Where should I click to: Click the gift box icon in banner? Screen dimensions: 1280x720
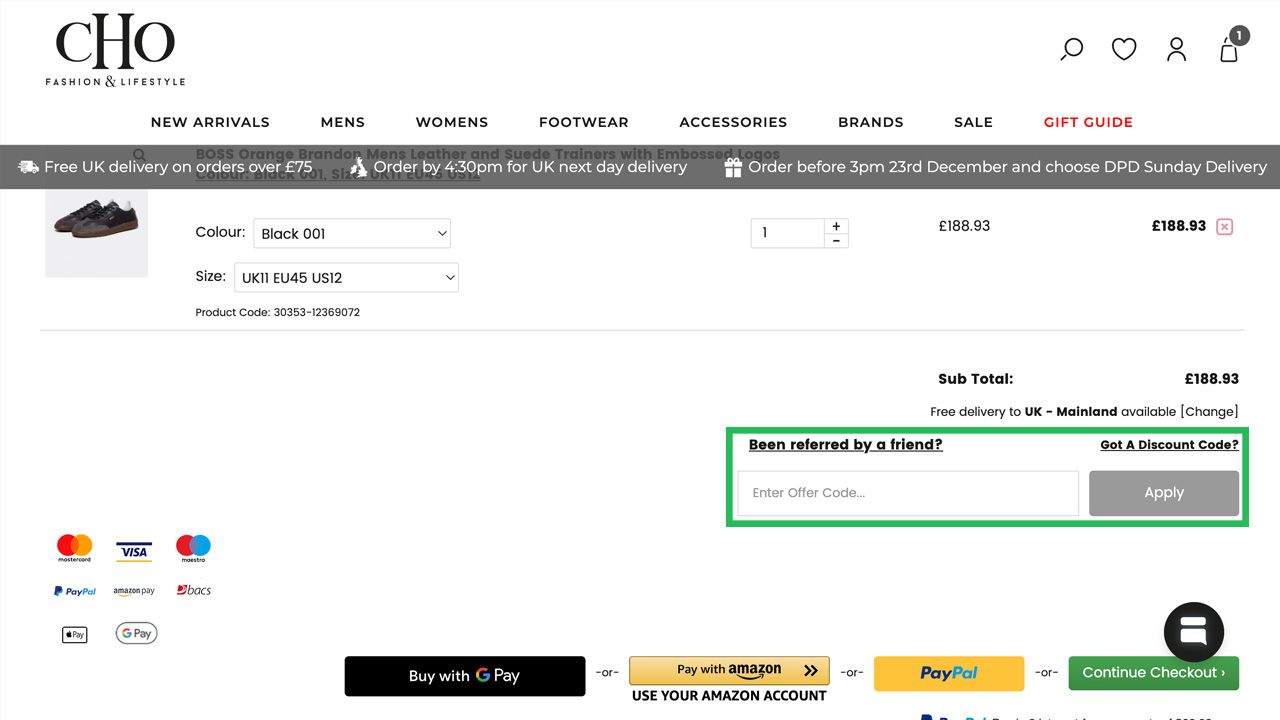(733, 167)
